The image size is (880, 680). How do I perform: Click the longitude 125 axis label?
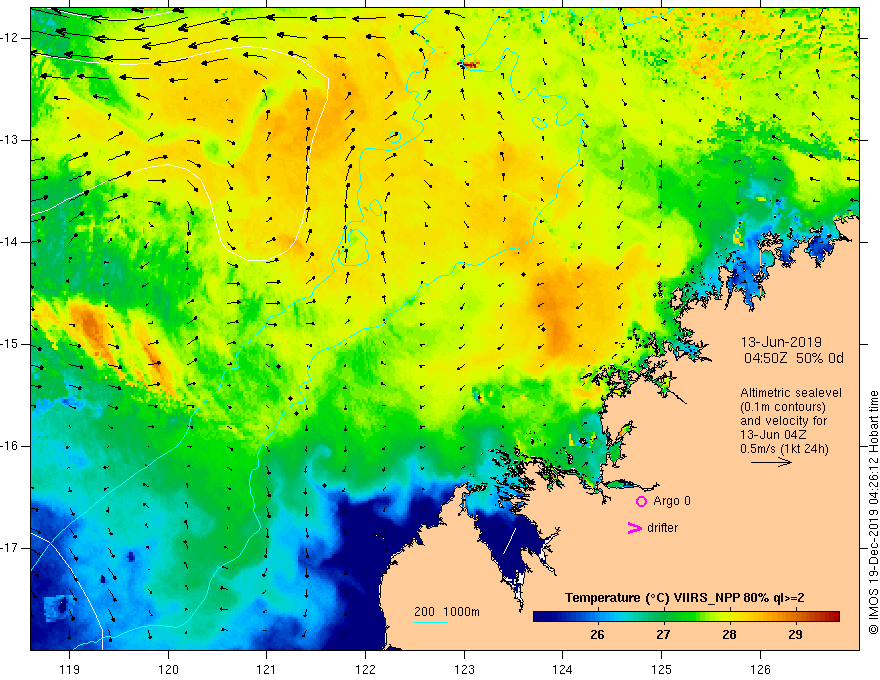coord(662,669)
